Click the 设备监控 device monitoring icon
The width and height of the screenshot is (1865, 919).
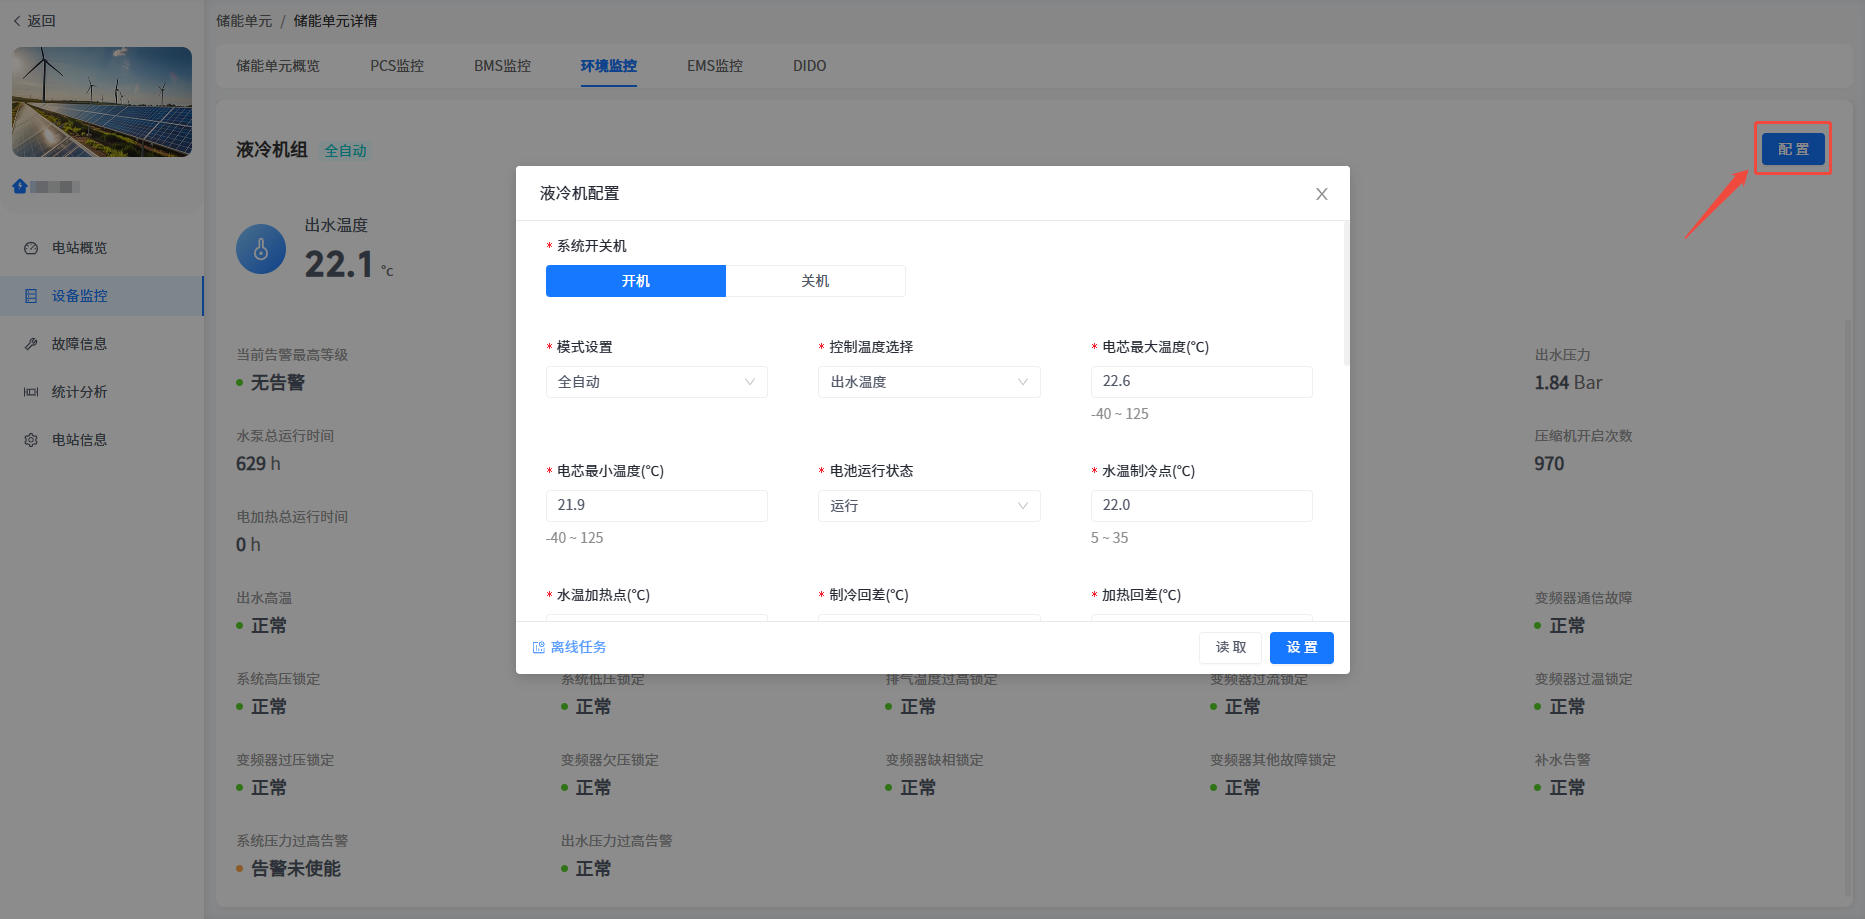tap(31, 296)
